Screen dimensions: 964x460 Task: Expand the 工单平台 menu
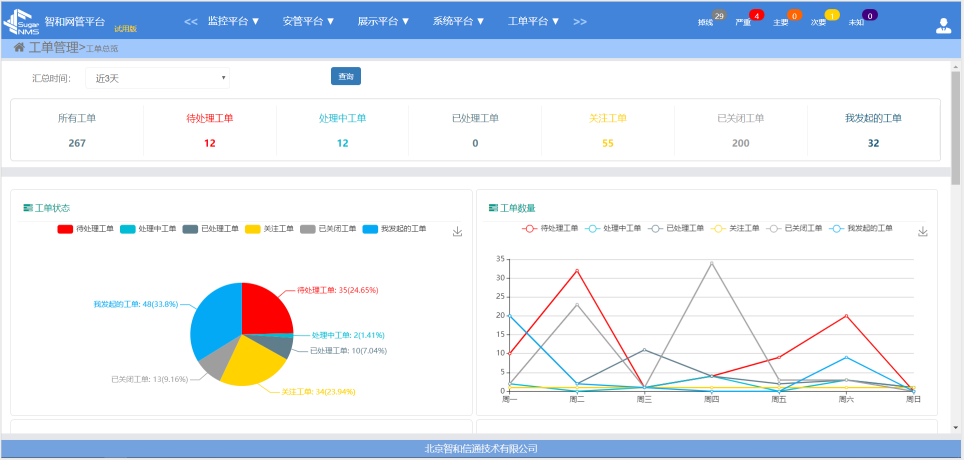[534, 21]
